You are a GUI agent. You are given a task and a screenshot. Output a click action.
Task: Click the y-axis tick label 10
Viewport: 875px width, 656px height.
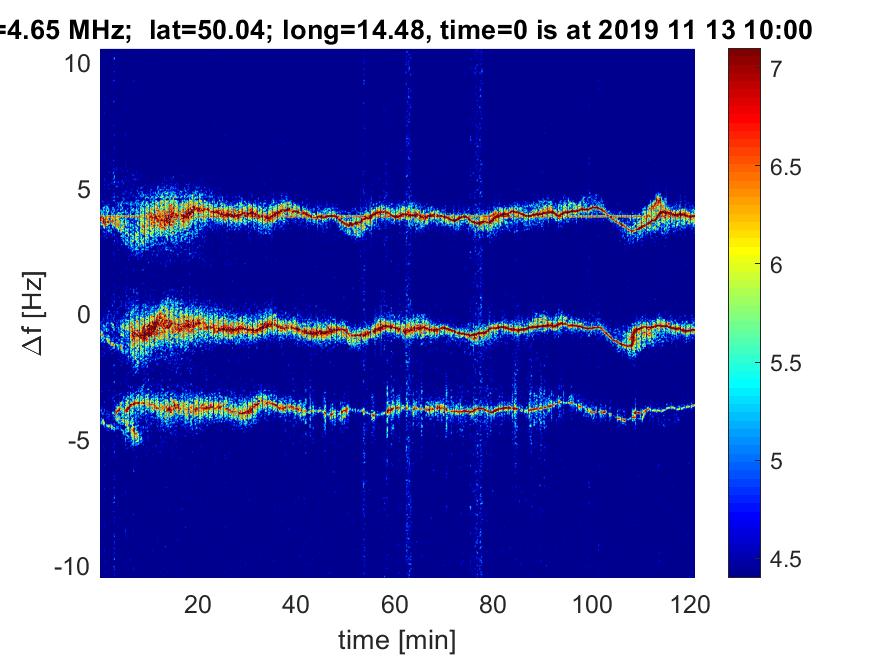77,64
